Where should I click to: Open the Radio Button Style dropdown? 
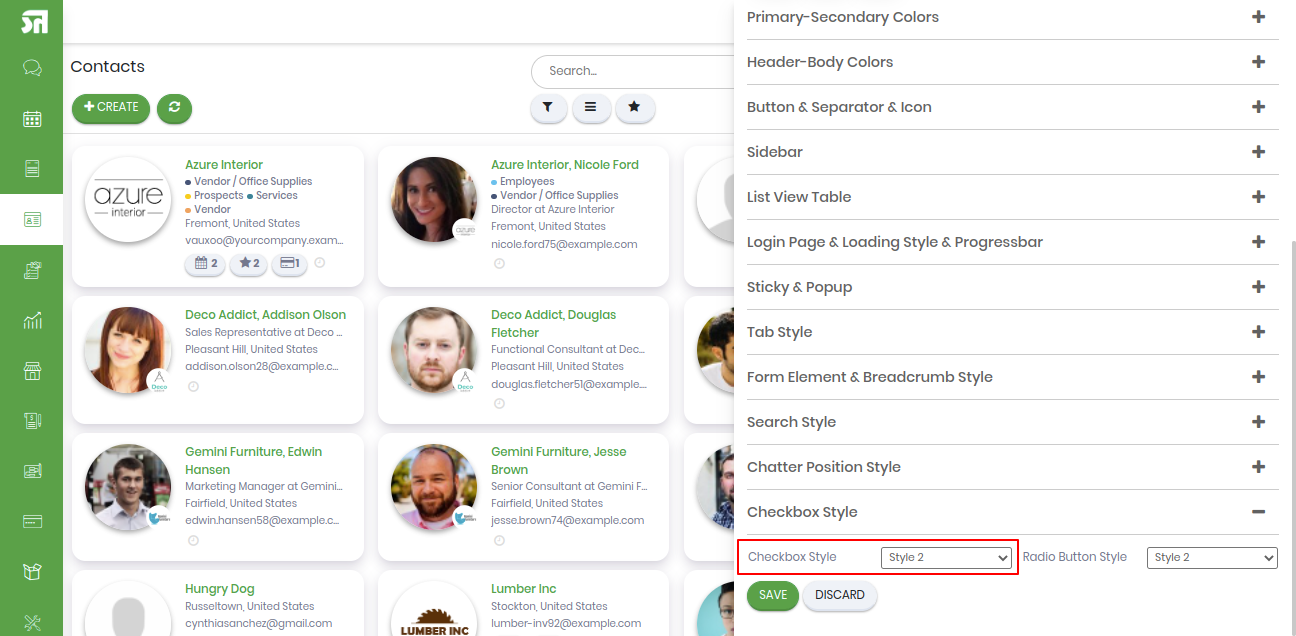(1212, 558)
